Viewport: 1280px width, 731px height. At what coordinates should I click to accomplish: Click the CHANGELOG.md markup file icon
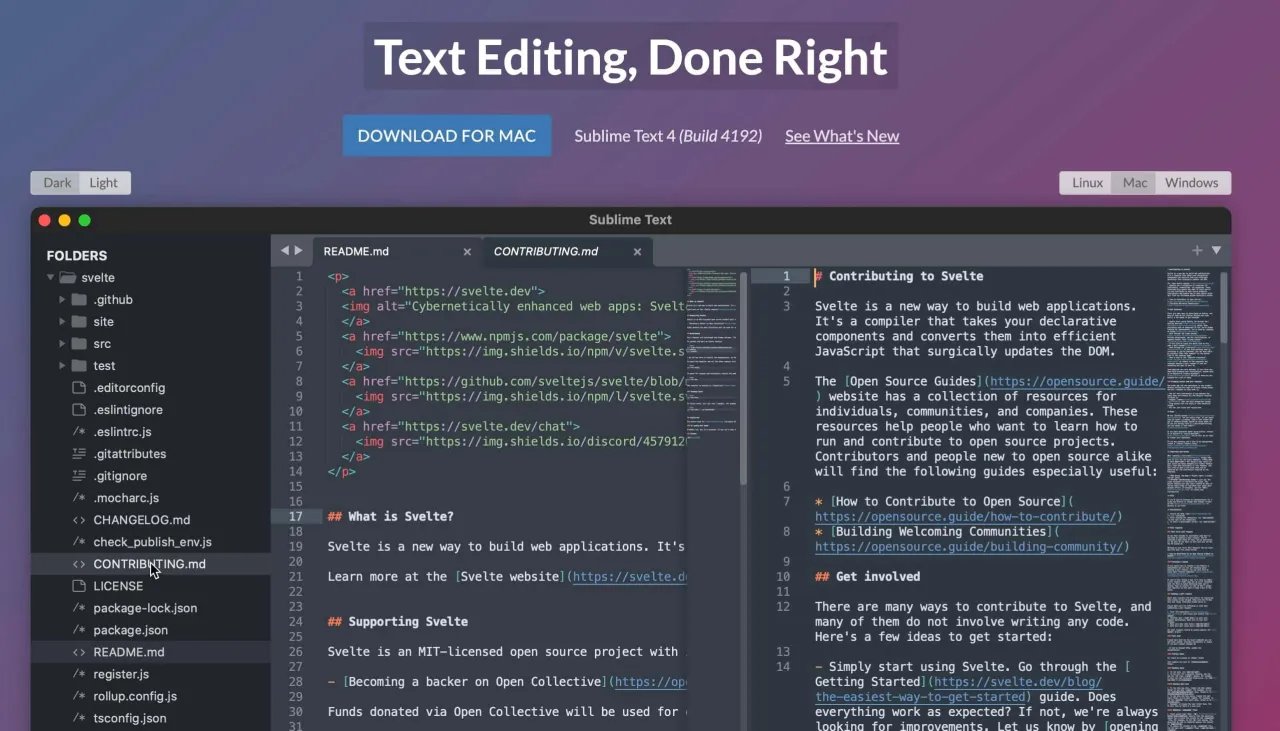click(x=79, y=520)
